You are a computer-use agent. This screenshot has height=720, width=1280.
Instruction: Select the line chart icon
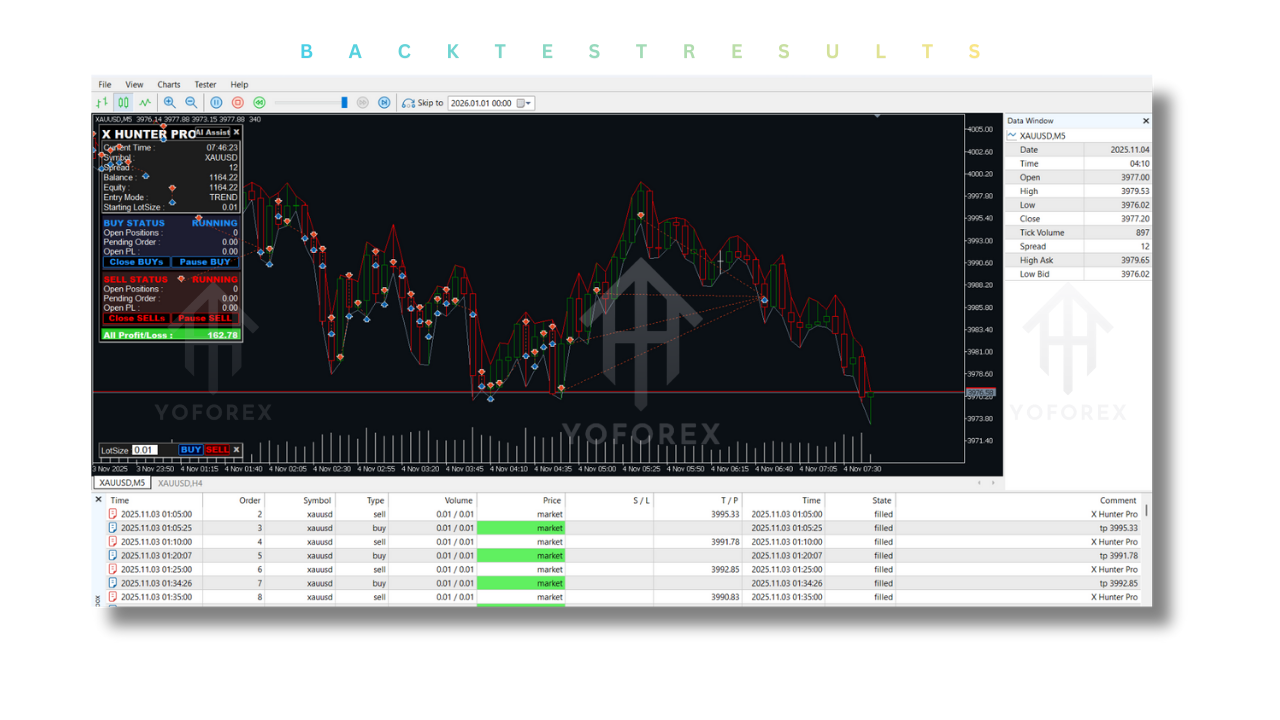(x=145, y=103)
